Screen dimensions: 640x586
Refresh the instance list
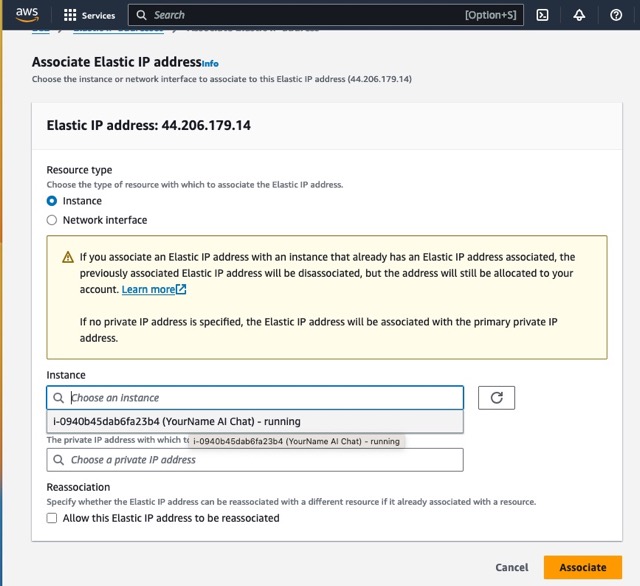496,397
